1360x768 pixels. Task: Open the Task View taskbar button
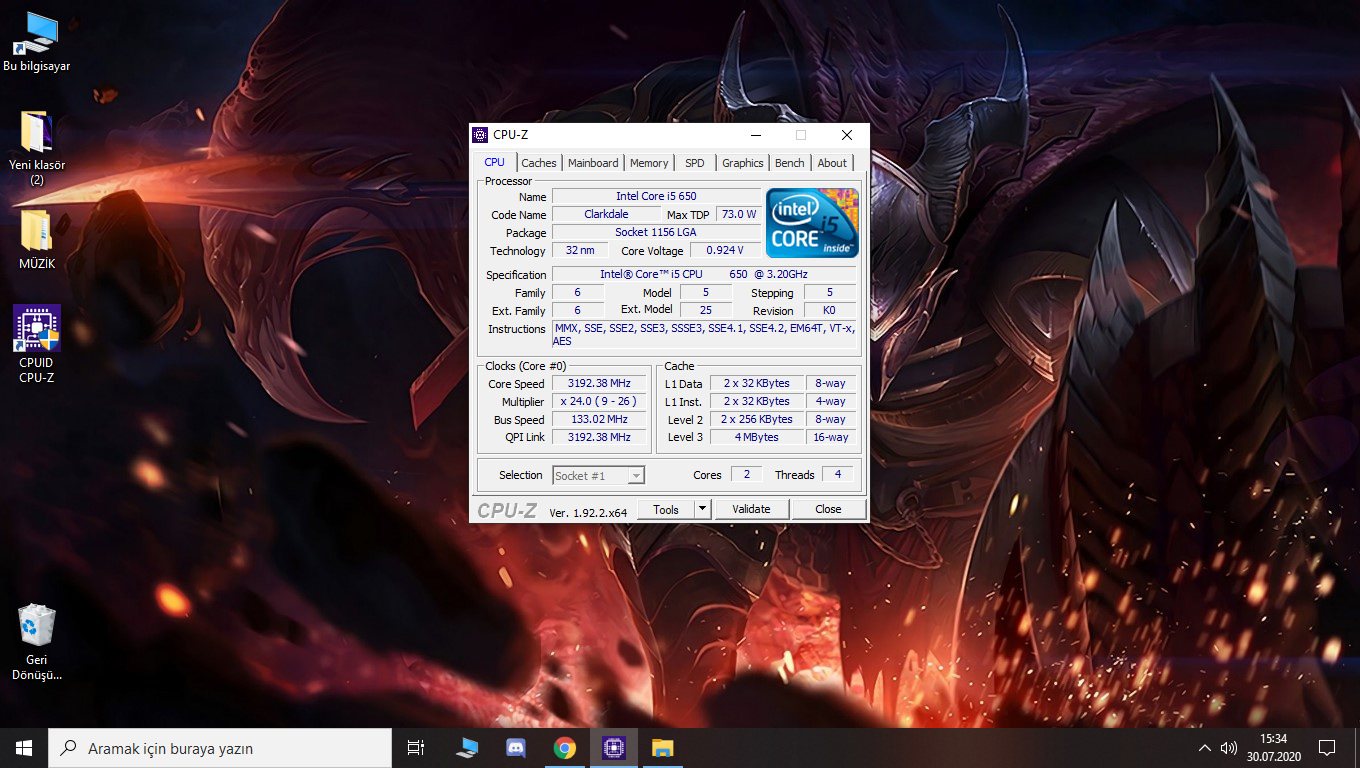click(x=416, y=748)
